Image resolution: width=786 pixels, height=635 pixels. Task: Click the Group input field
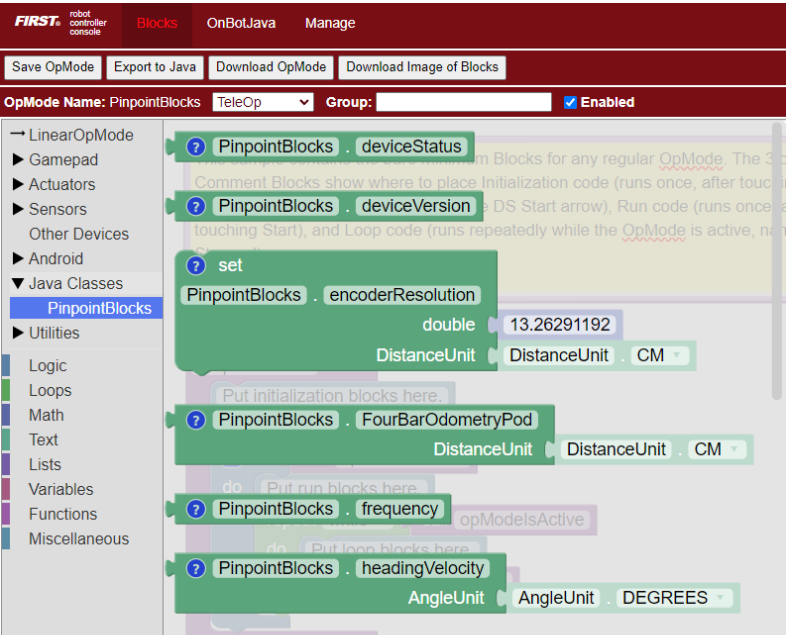point(463,102)
